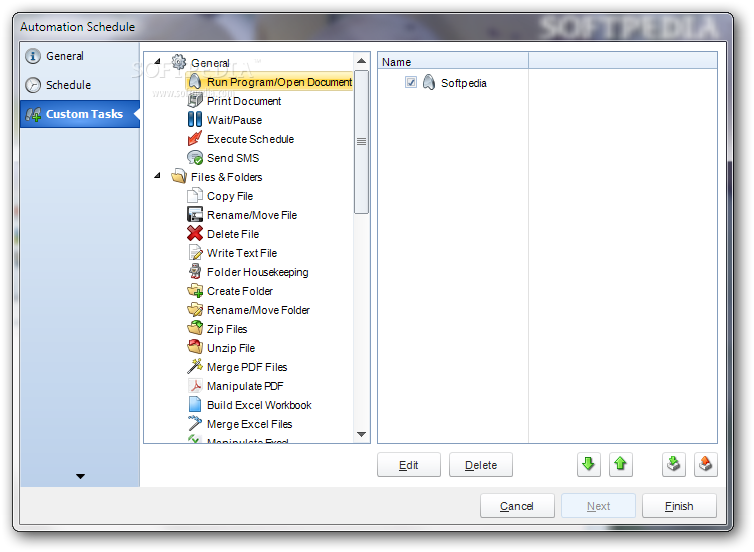Click the Merge PDF Files wand icon
The height and width of the screenshot is (552, 754).
(195, 366)
